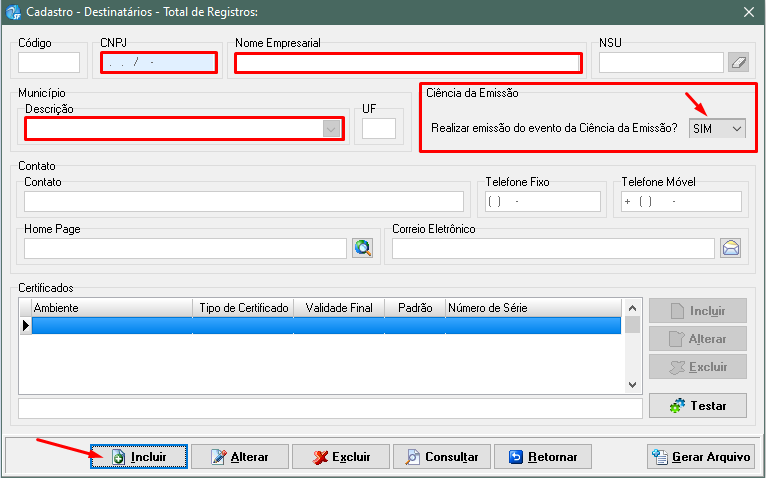Open the Município Descrição dropdown
The height and width of the screenshot is (478, 766).
pyautogui.click(x=331, y=129)
